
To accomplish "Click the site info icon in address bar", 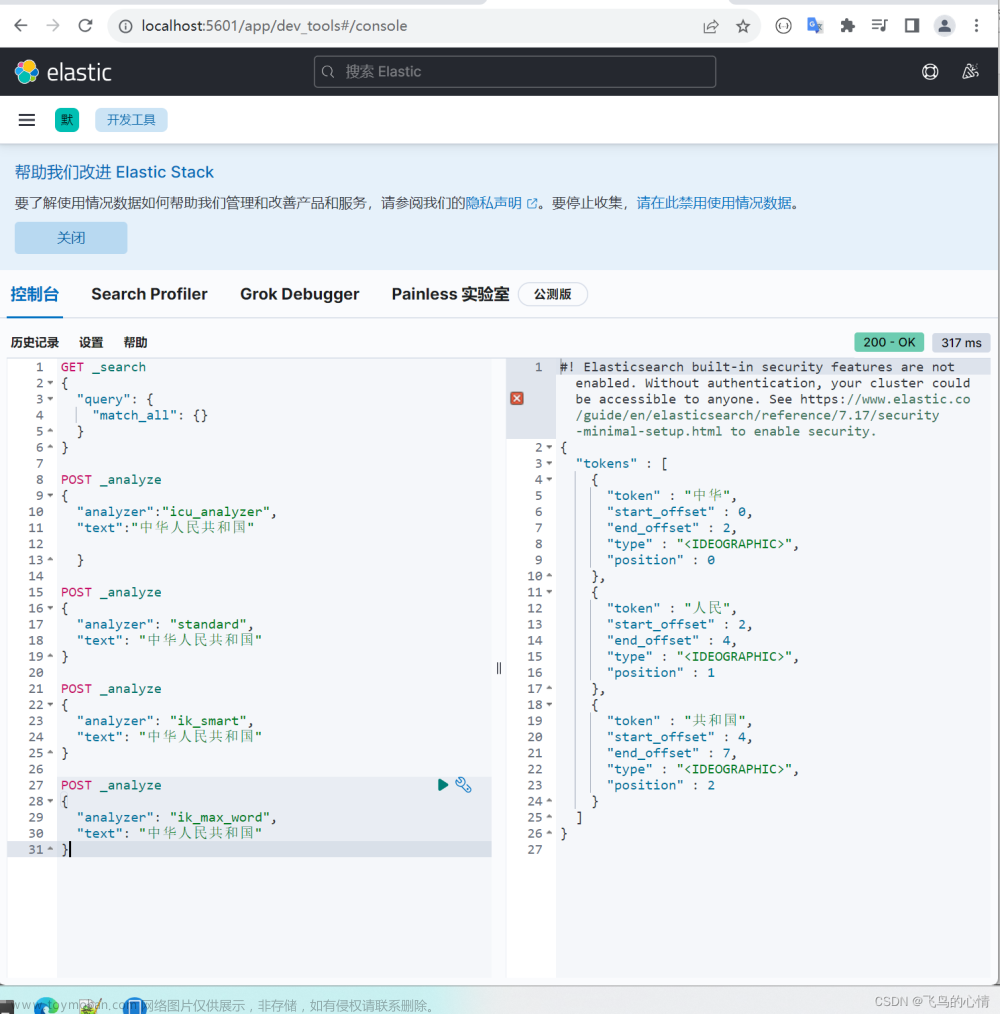I will point(125,26).
